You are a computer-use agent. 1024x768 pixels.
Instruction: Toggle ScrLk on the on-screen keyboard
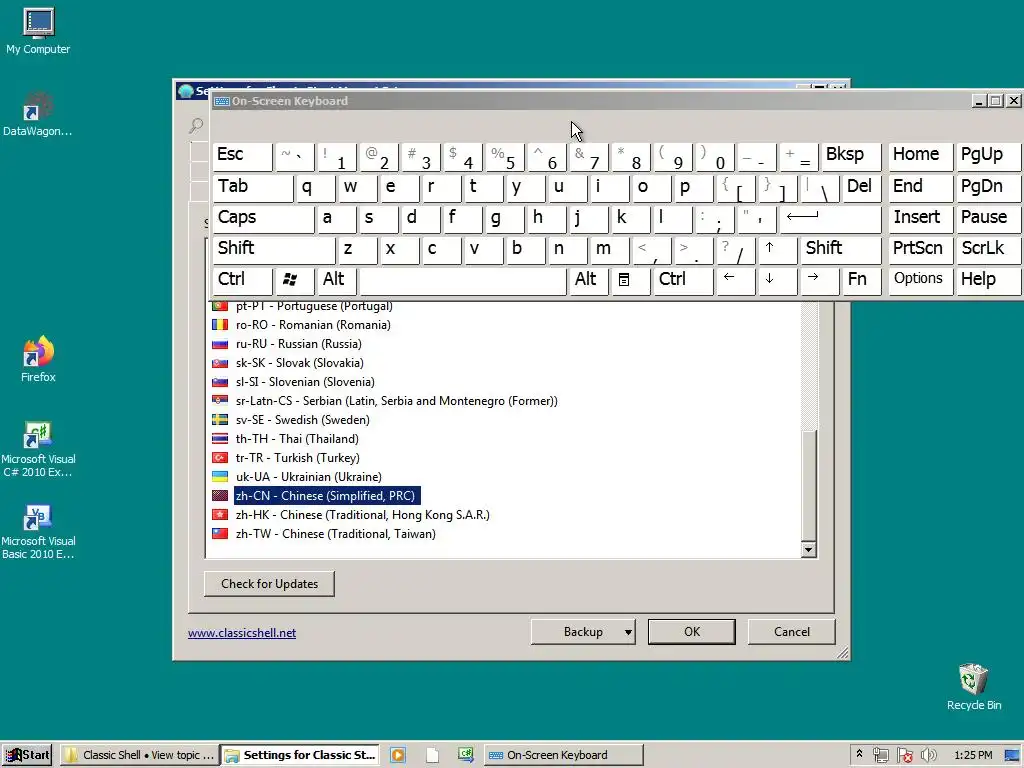[x=987, y=249]
